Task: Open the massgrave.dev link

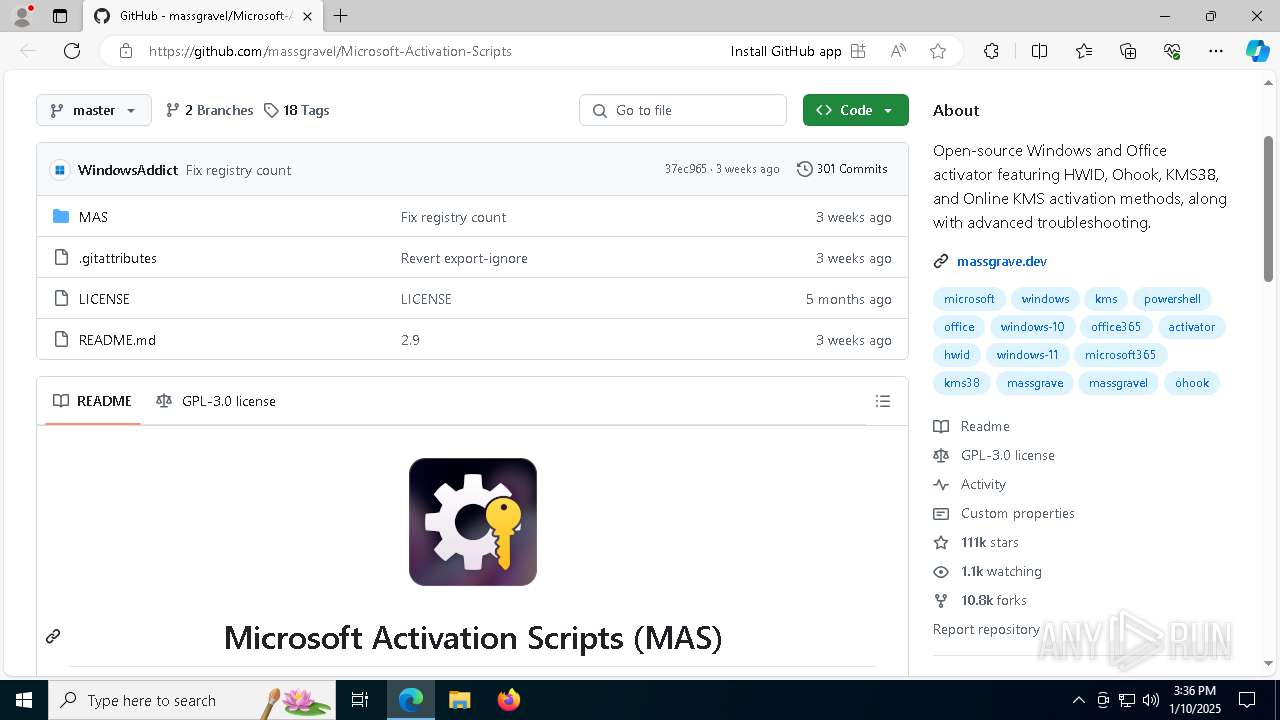Action: tap(1002, 261)
